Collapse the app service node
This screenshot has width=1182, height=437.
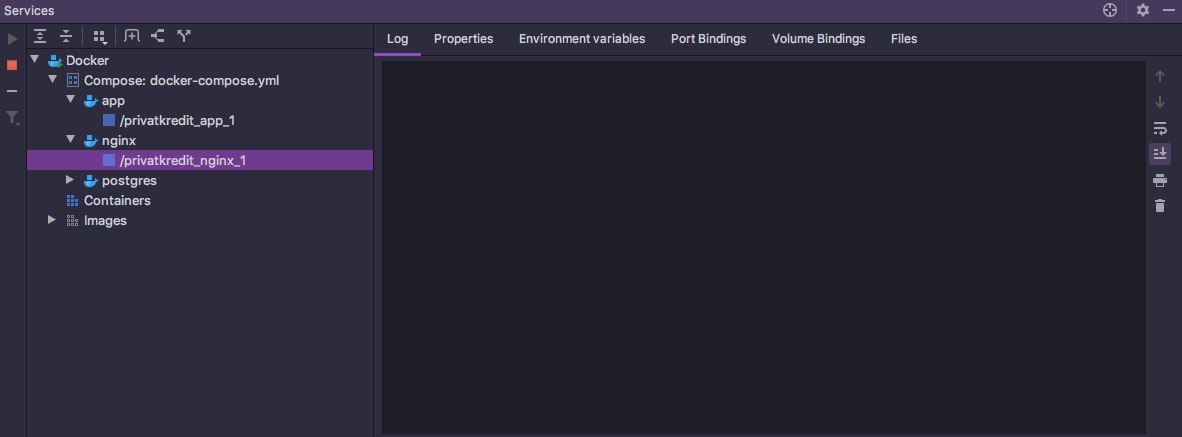[x=71, y=99]
